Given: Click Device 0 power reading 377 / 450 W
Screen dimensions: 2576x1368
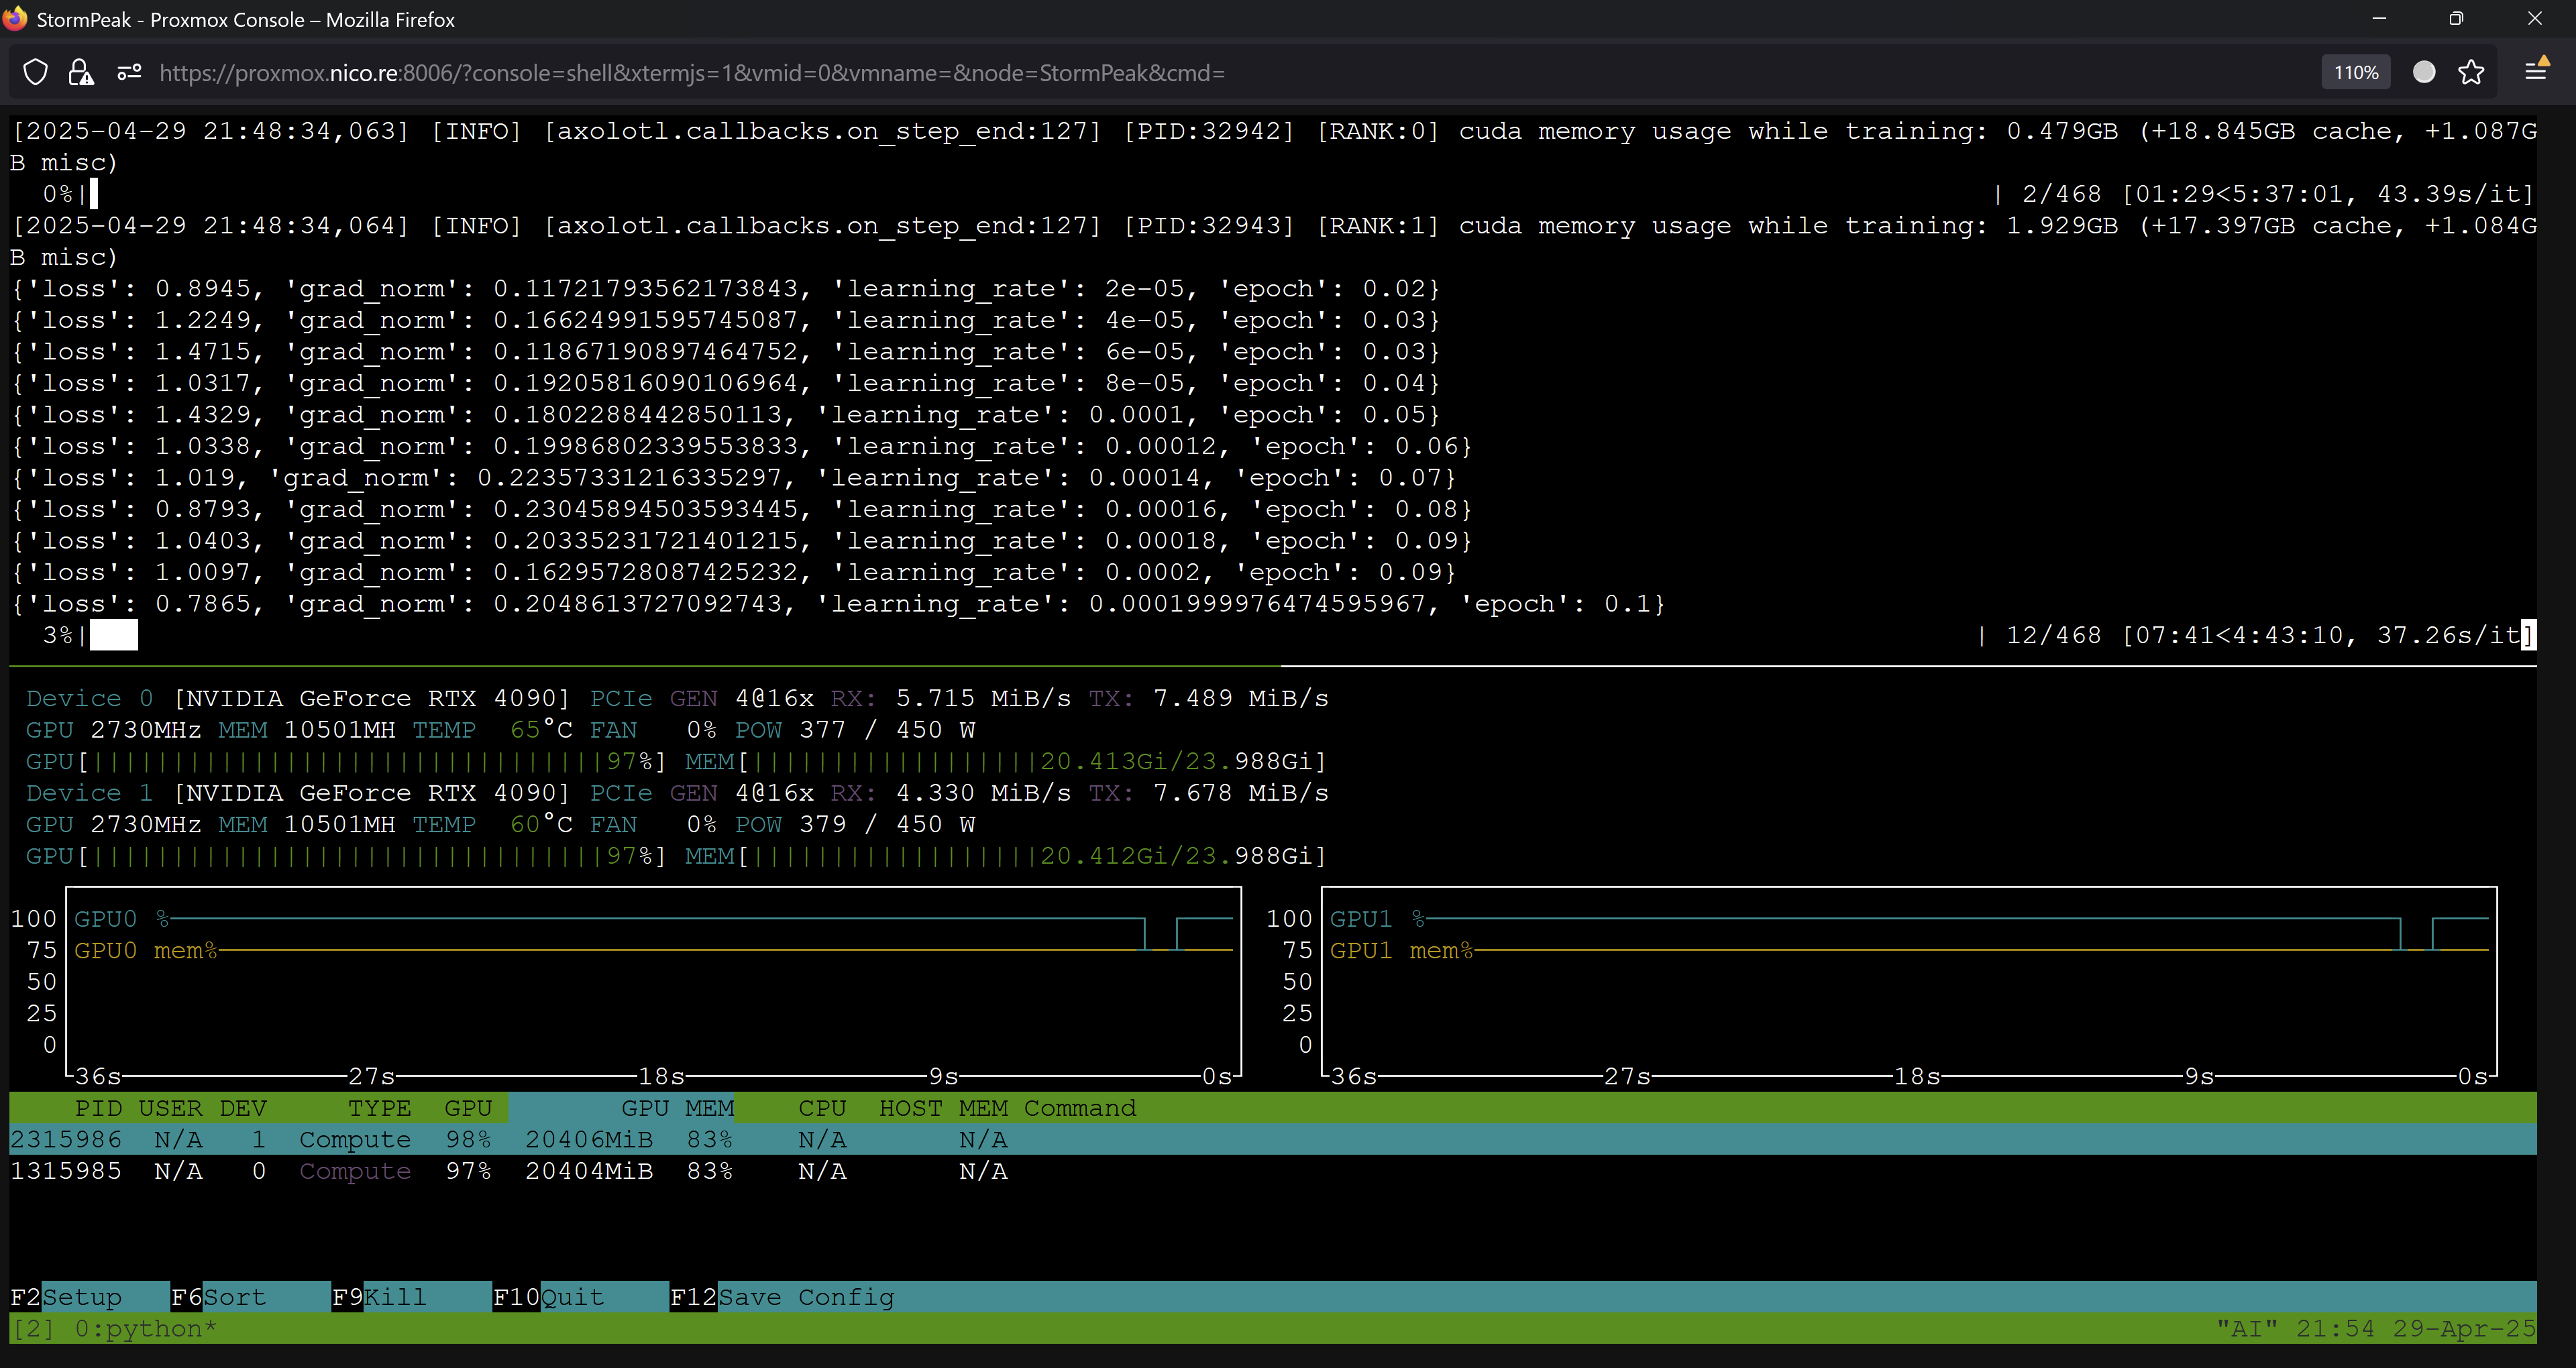Looking at the screenshot, I should [x=886, y=729].
